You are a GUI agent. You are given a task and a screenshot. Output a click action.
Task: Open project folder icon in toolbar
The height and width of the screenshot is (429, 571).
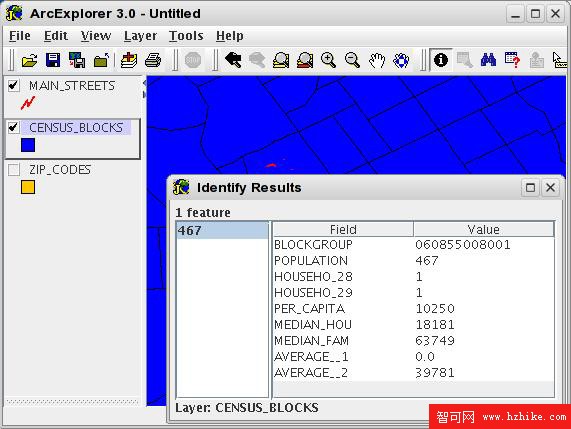coord(29,60)
